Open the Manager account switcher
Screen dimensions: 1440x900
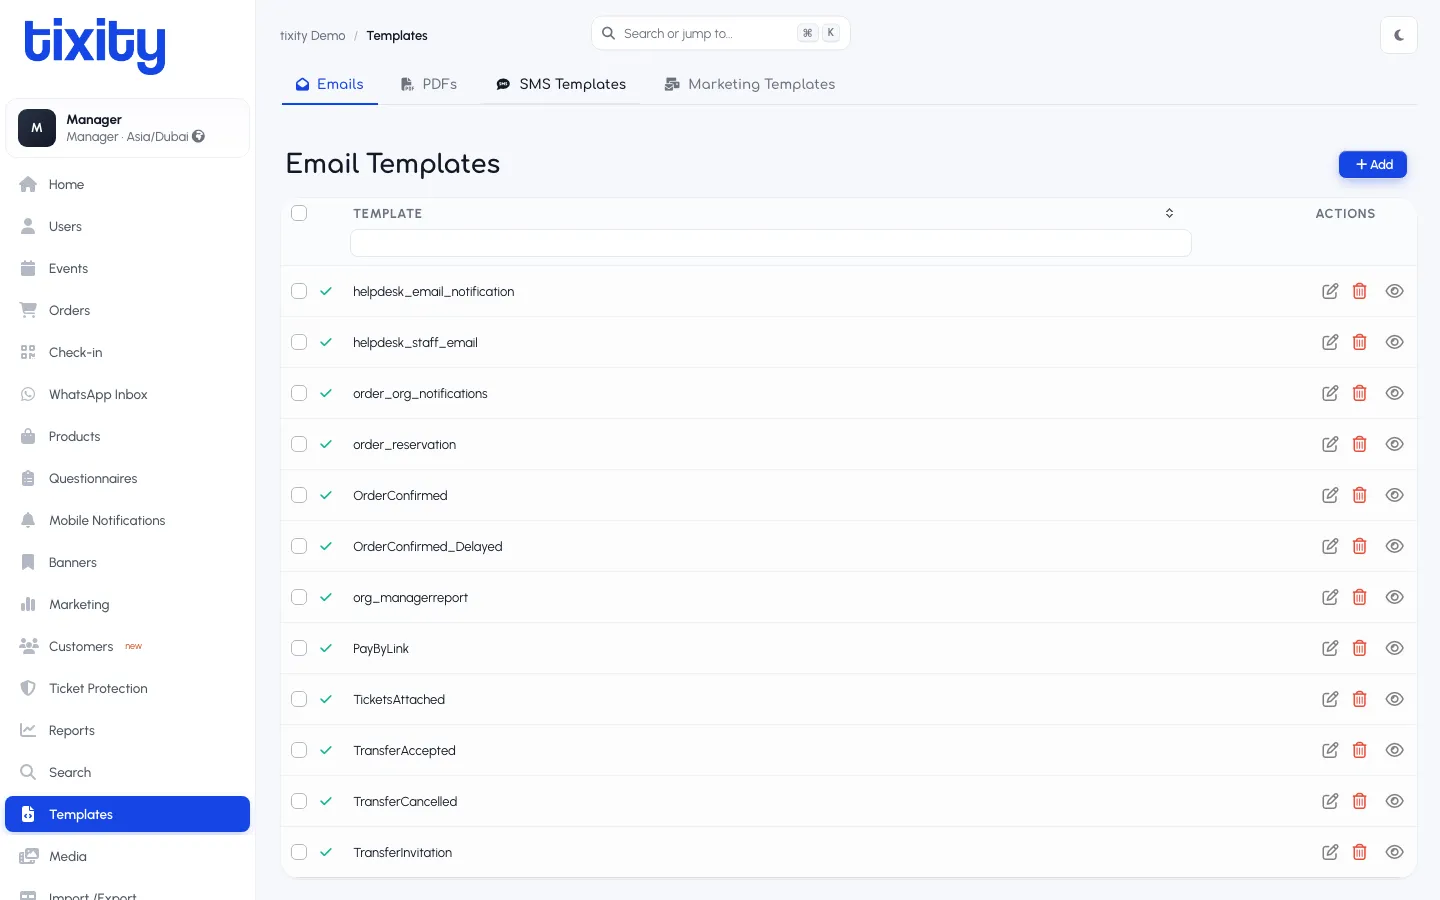[x=128, y=128]
